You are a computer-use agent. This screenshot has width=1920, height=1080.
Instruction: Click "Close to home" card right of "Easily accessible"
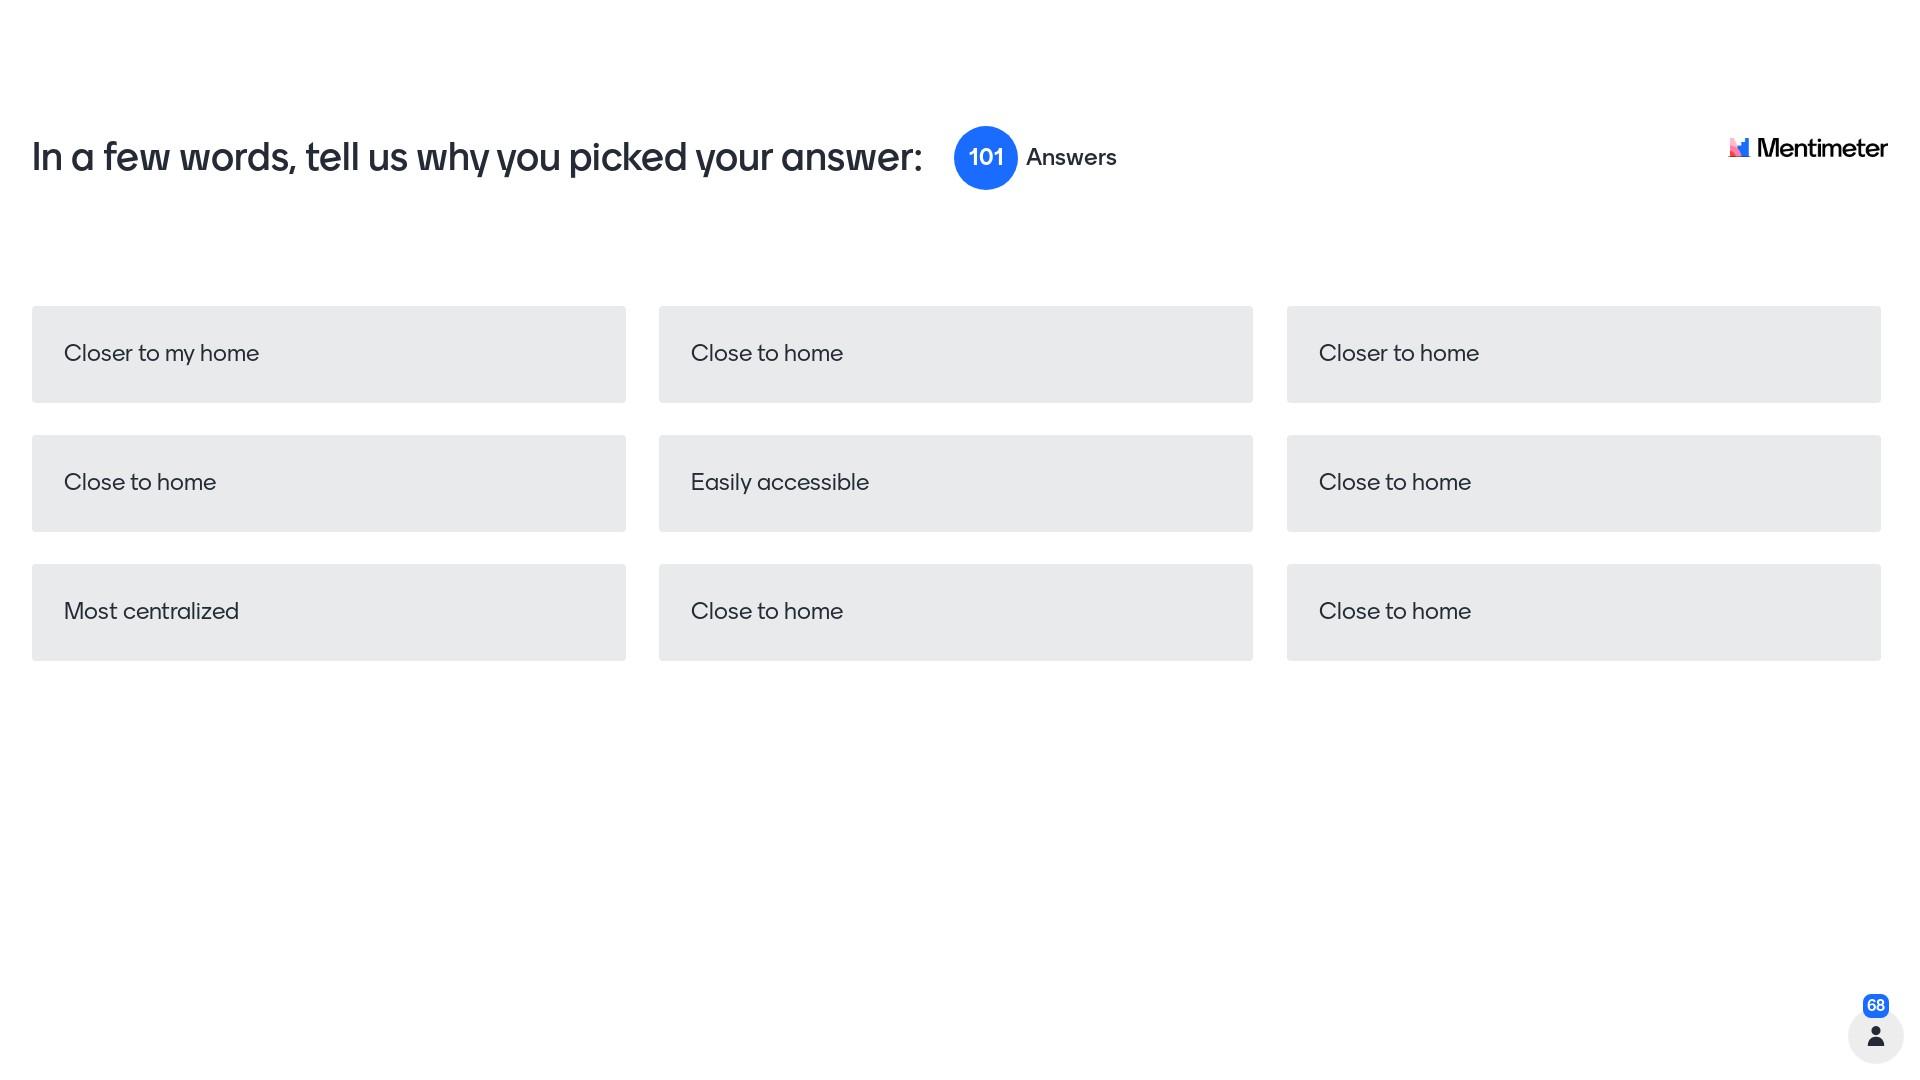[1583, 483]
